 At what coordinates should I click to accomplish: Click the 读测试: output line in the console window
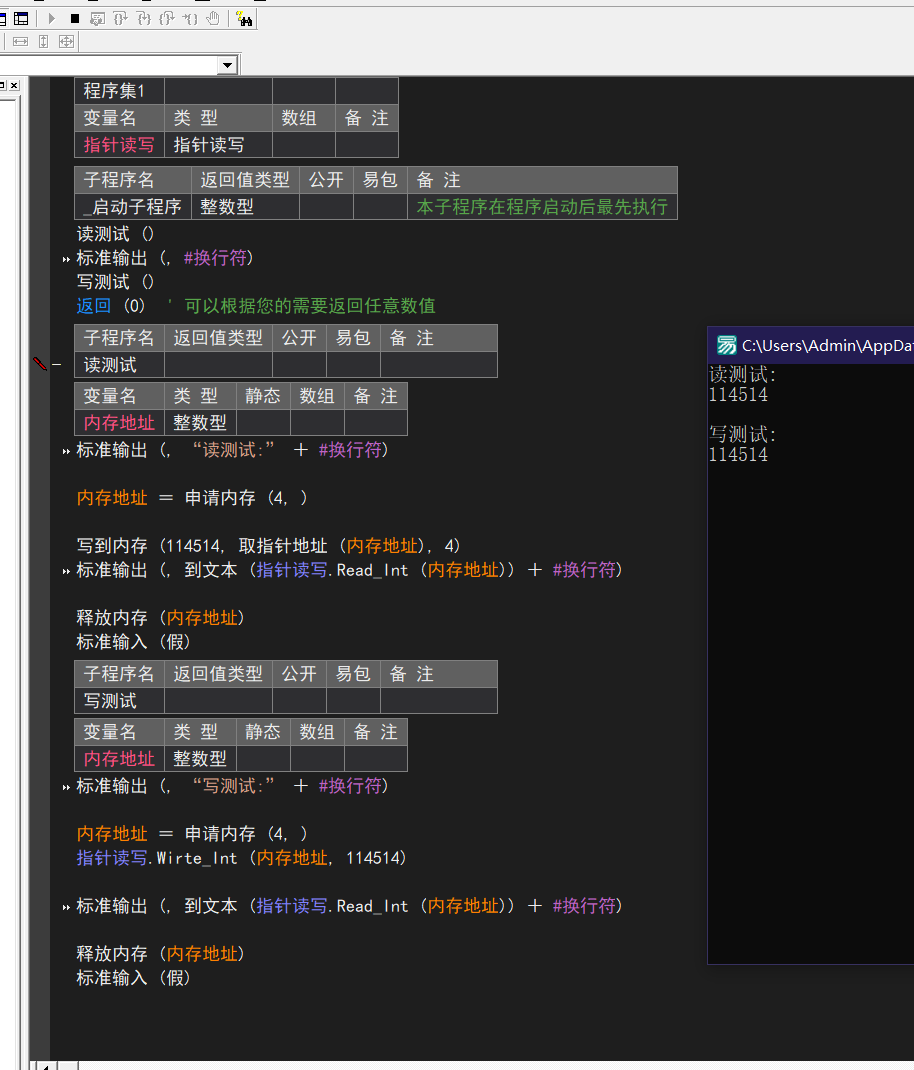click(743, 375)
